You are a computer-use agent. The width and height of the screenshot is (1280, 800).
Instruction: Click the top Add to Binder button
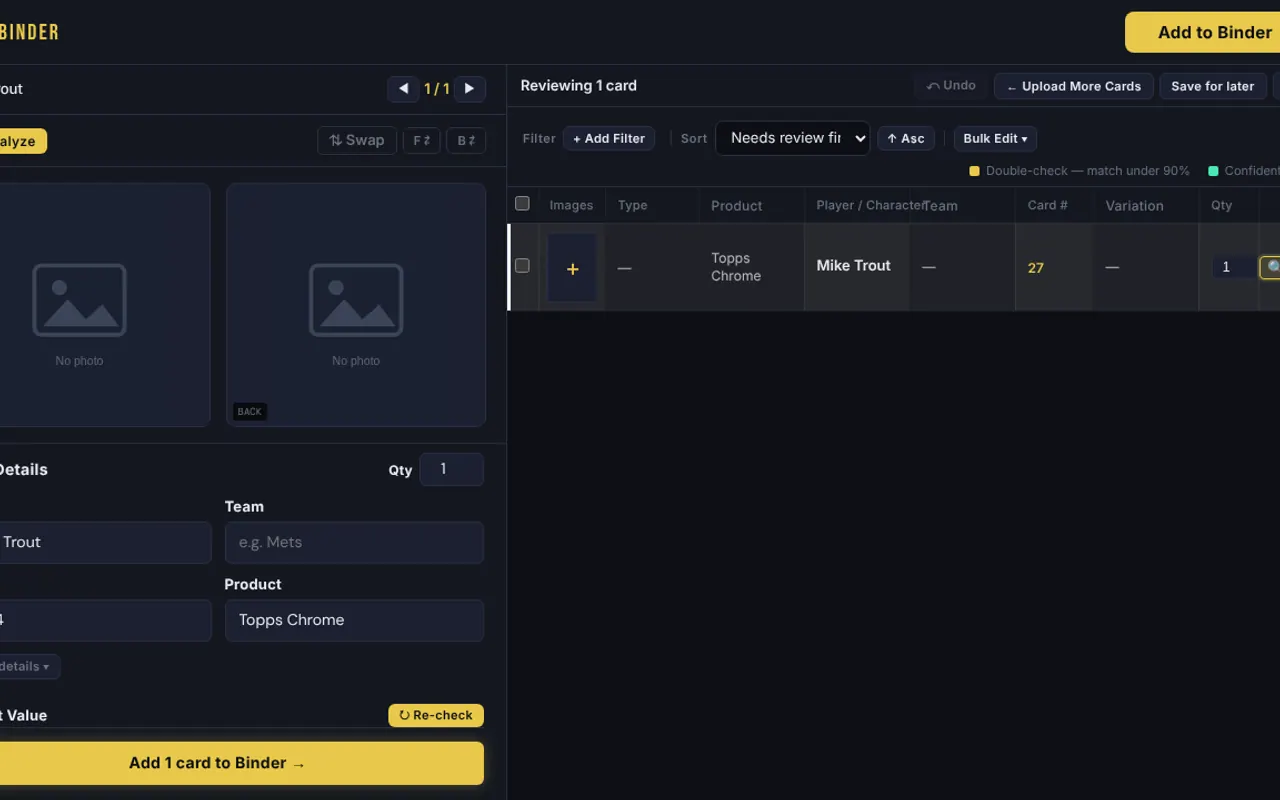1203,32
